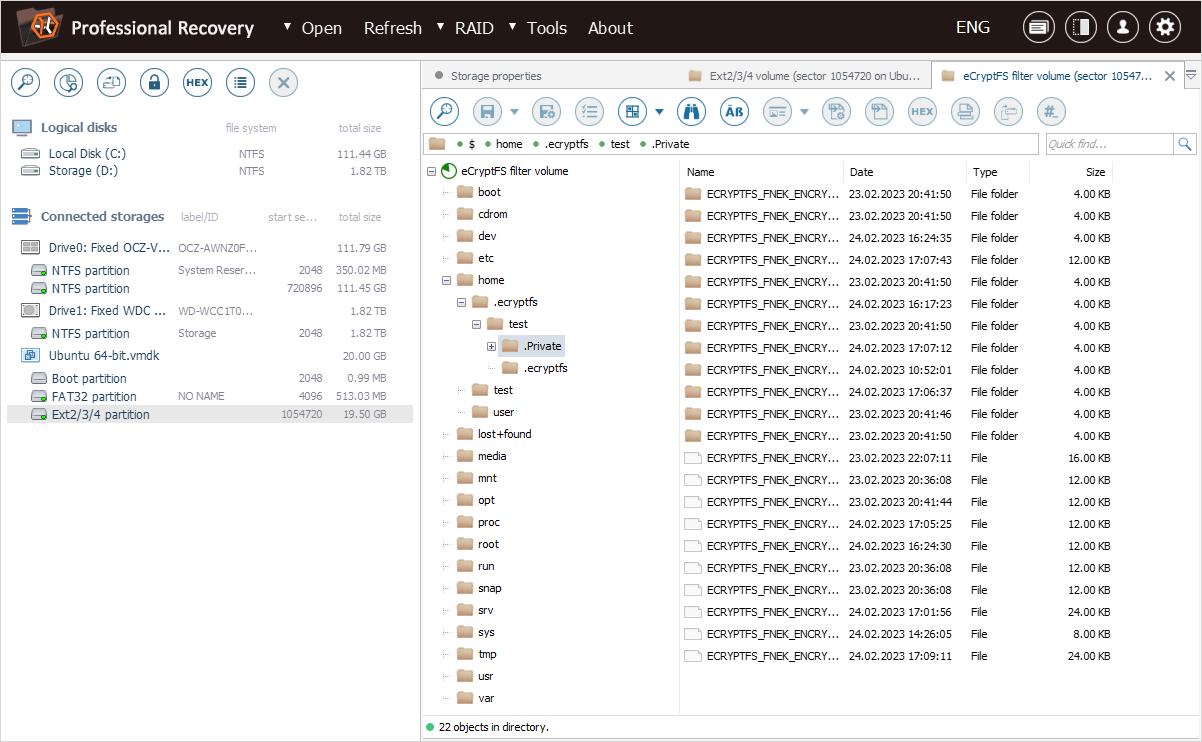Image resolution: width=1202 pixels, height=742 pixels.
Task: Open the RAID menu
Action: coord(473,28)
